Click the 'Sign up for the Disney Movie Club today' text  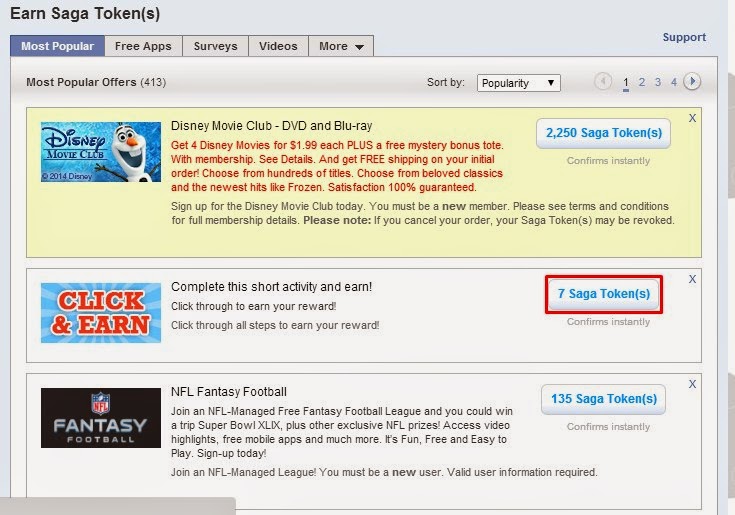[x=422, y=213]
